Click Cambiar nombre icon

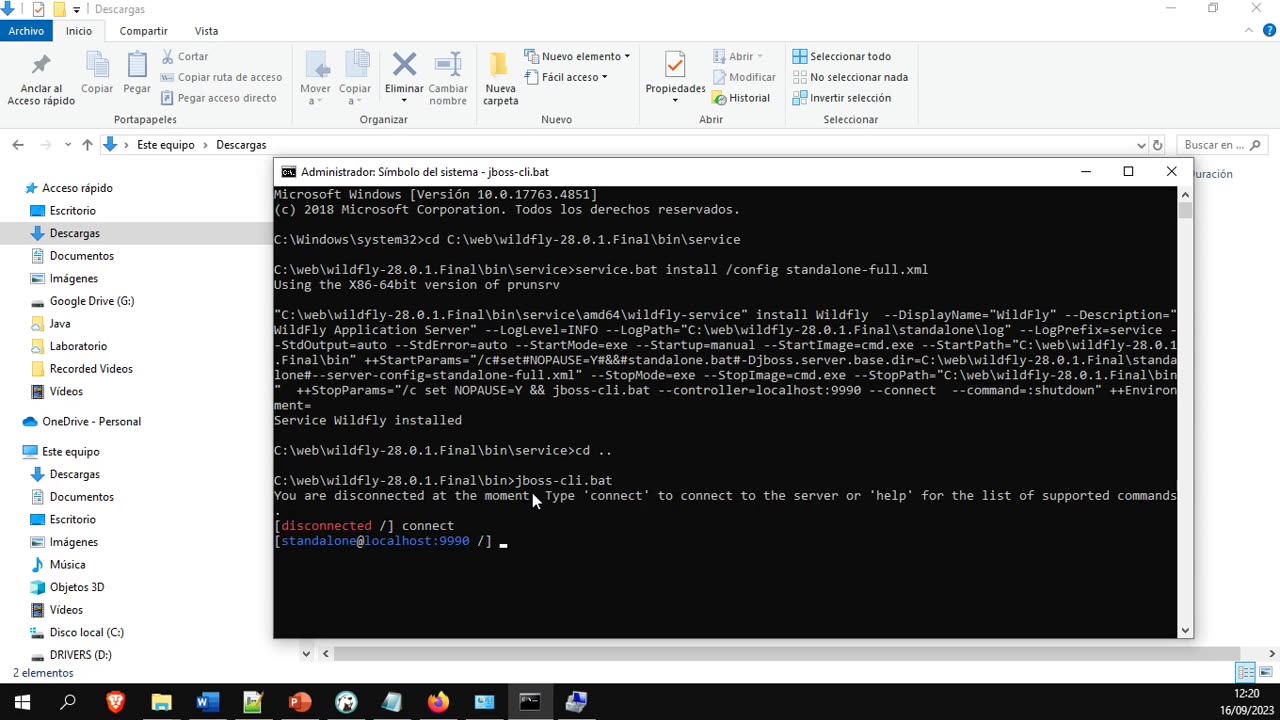[x=448, y=79]
